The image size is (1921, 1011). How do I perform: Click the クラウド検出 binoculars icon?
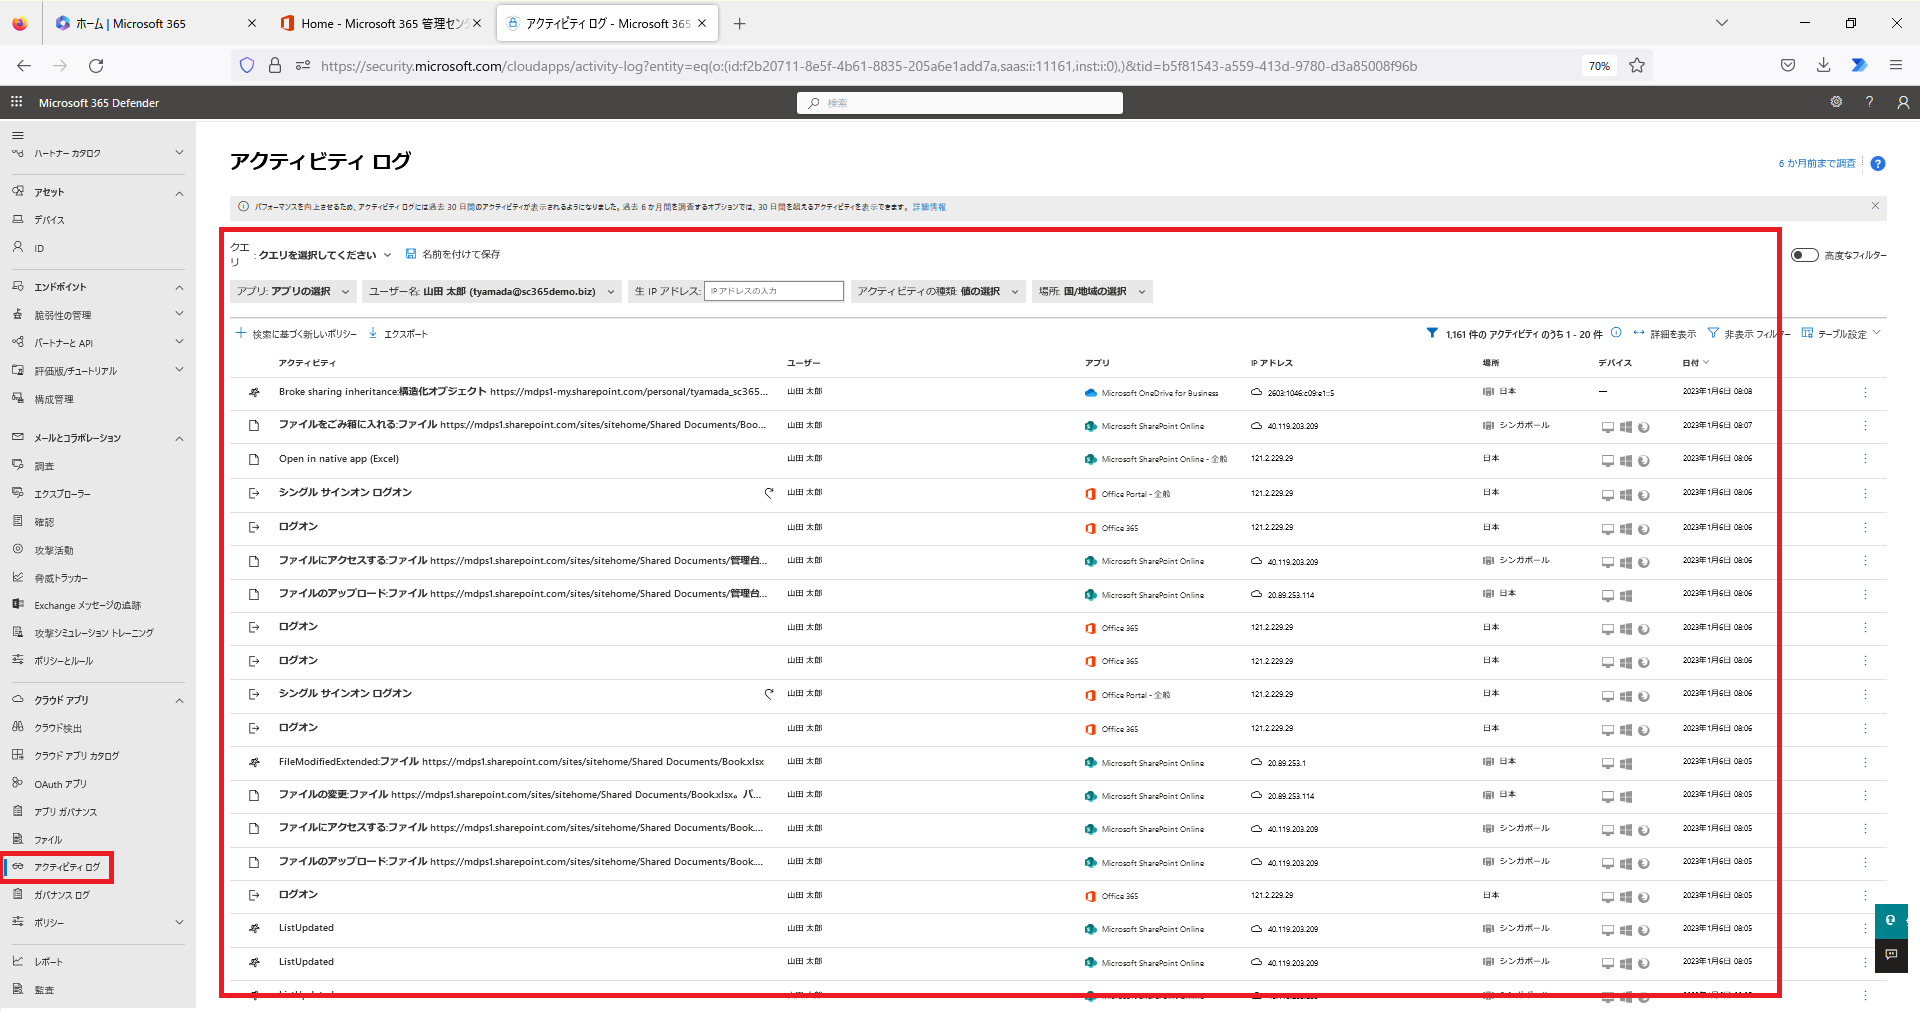tap(17, 727)
